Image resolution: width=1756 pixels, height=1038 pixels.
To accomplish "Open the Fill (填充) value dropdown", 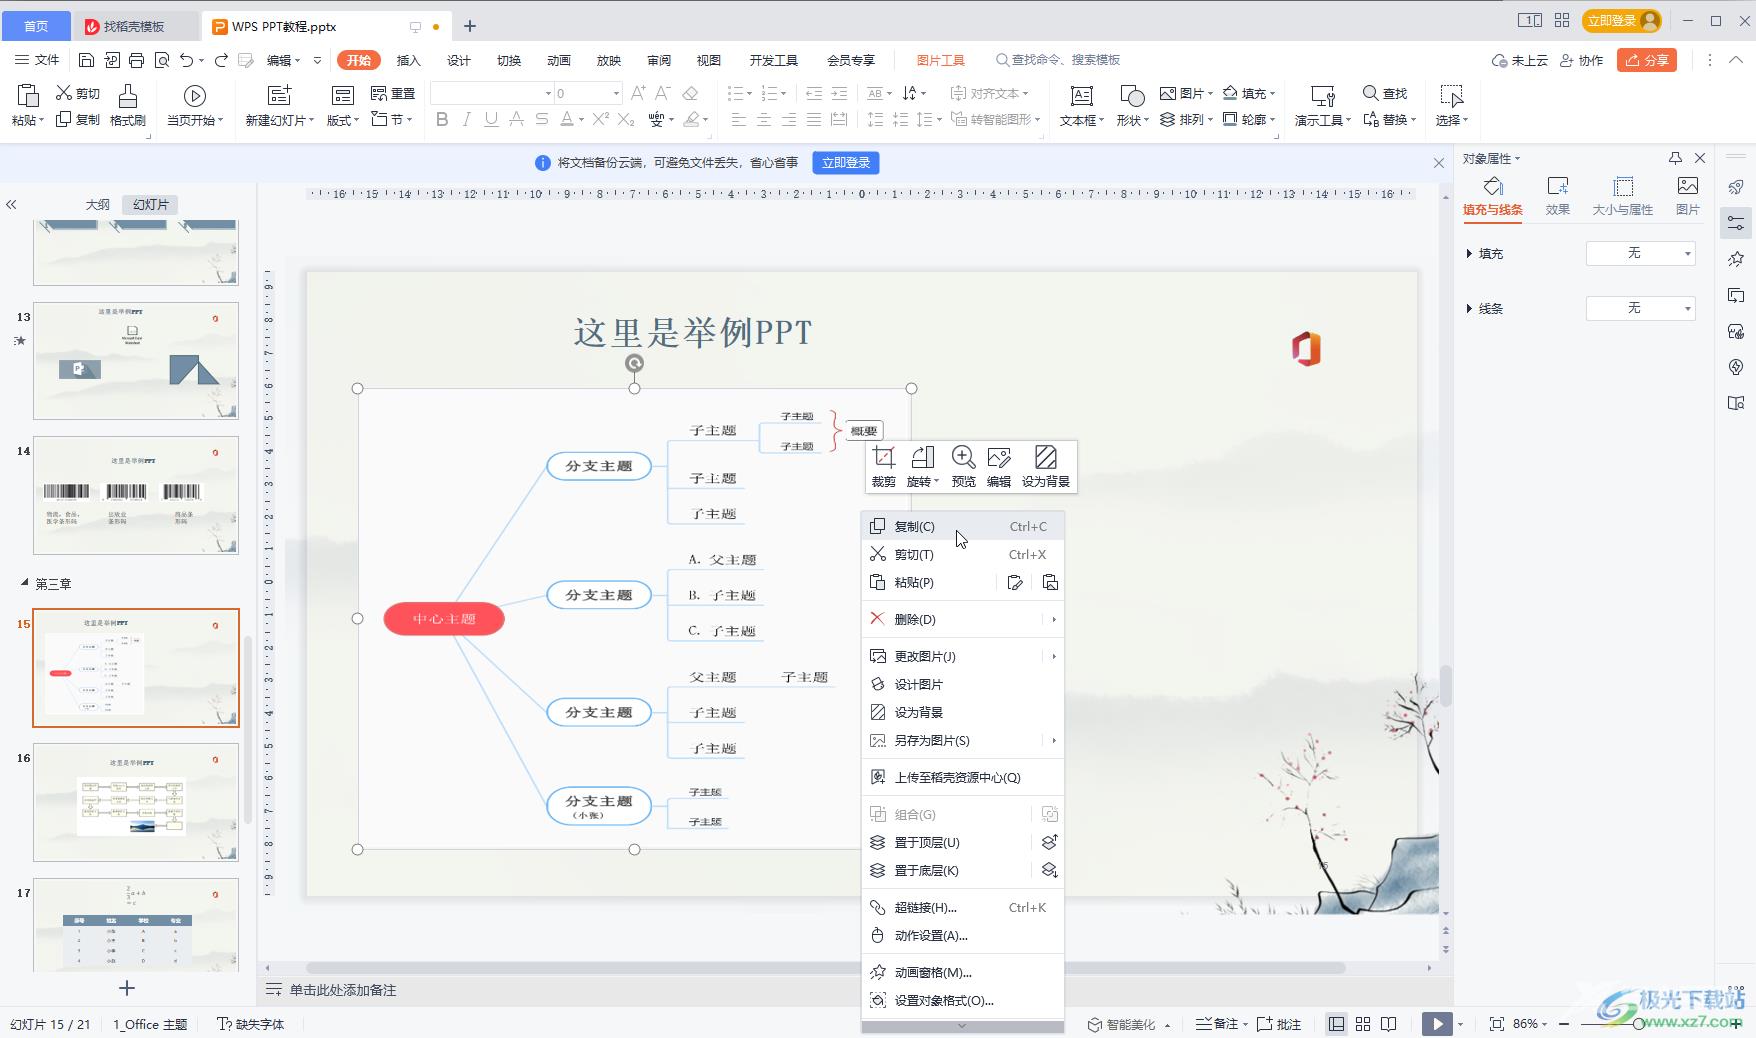I will click(1641, 254).
